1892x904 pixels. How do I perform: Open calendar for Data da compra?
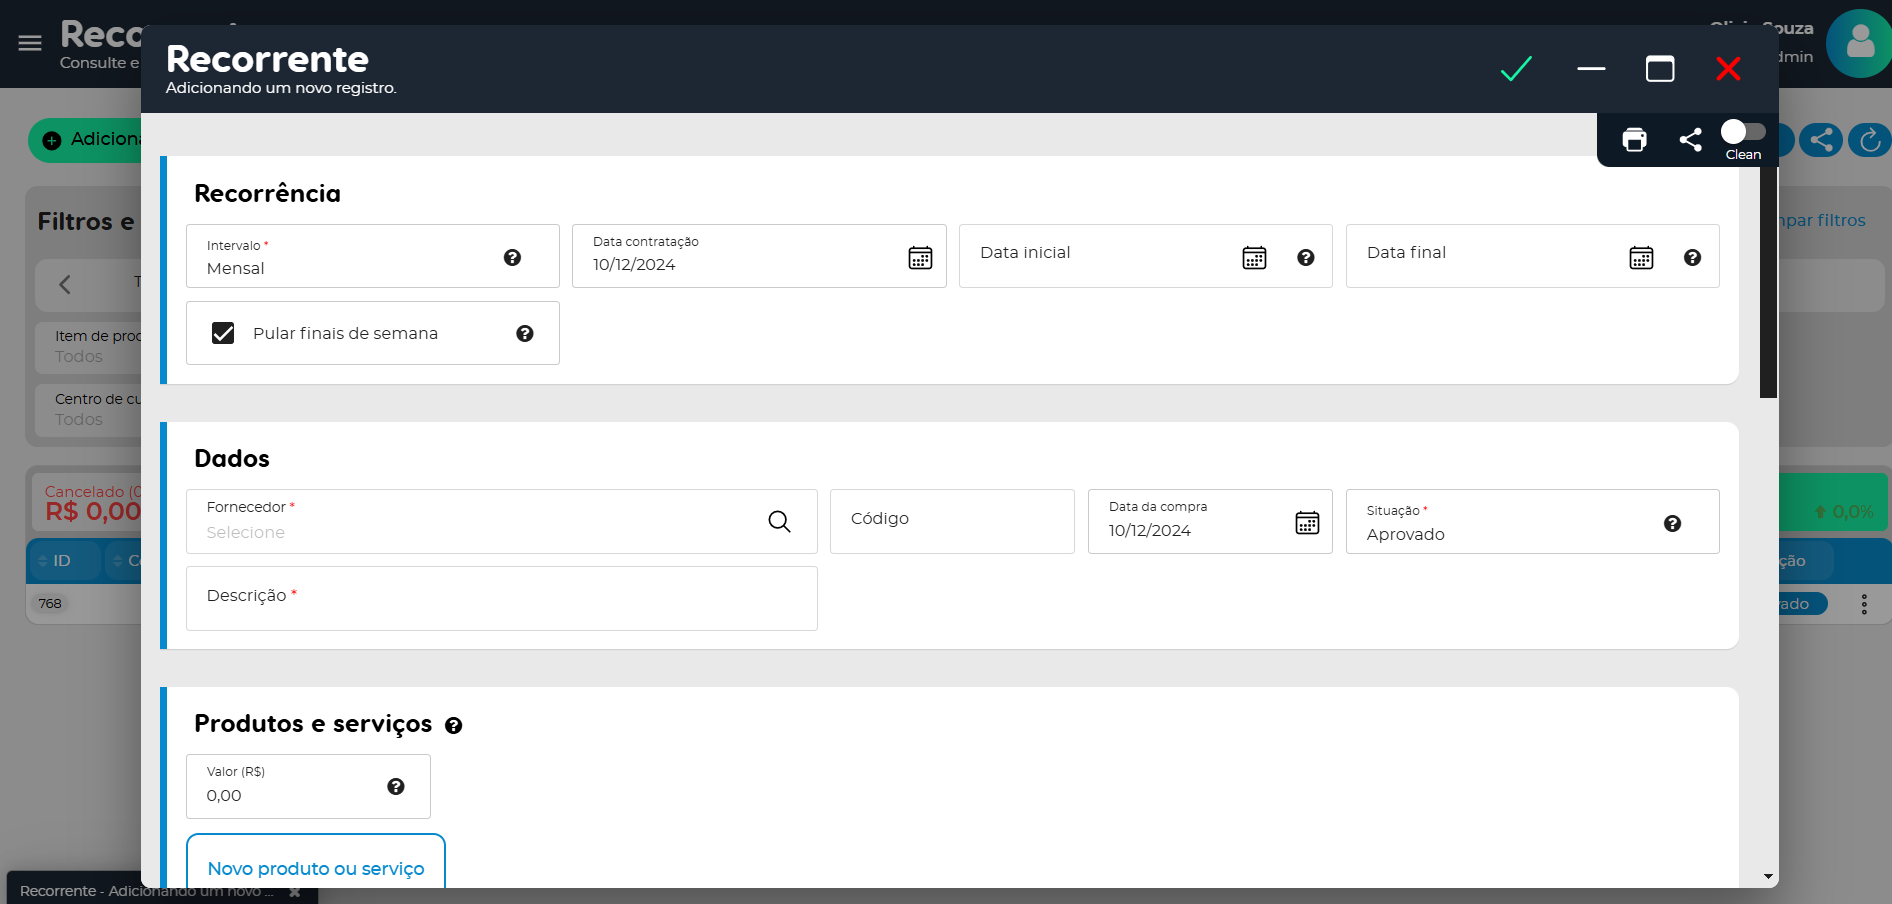(1307, 522)
